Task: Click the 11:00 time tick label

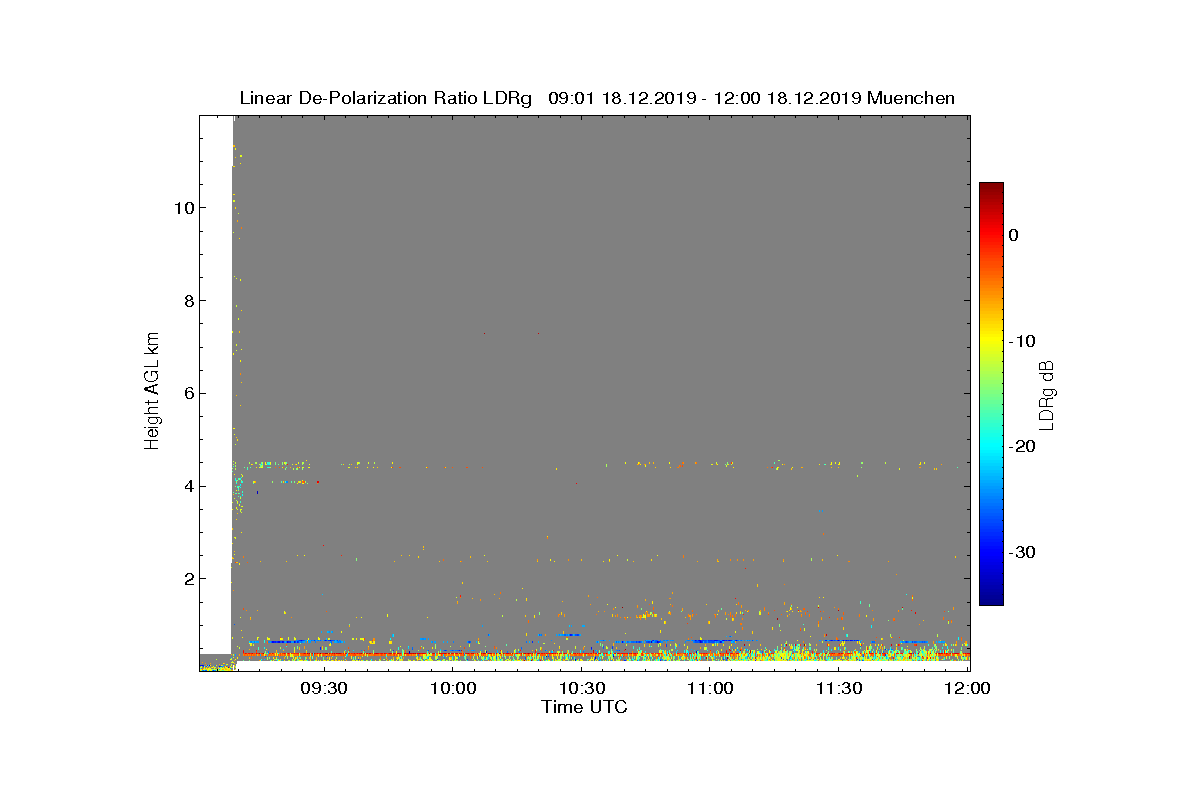Action: (711, 689)
